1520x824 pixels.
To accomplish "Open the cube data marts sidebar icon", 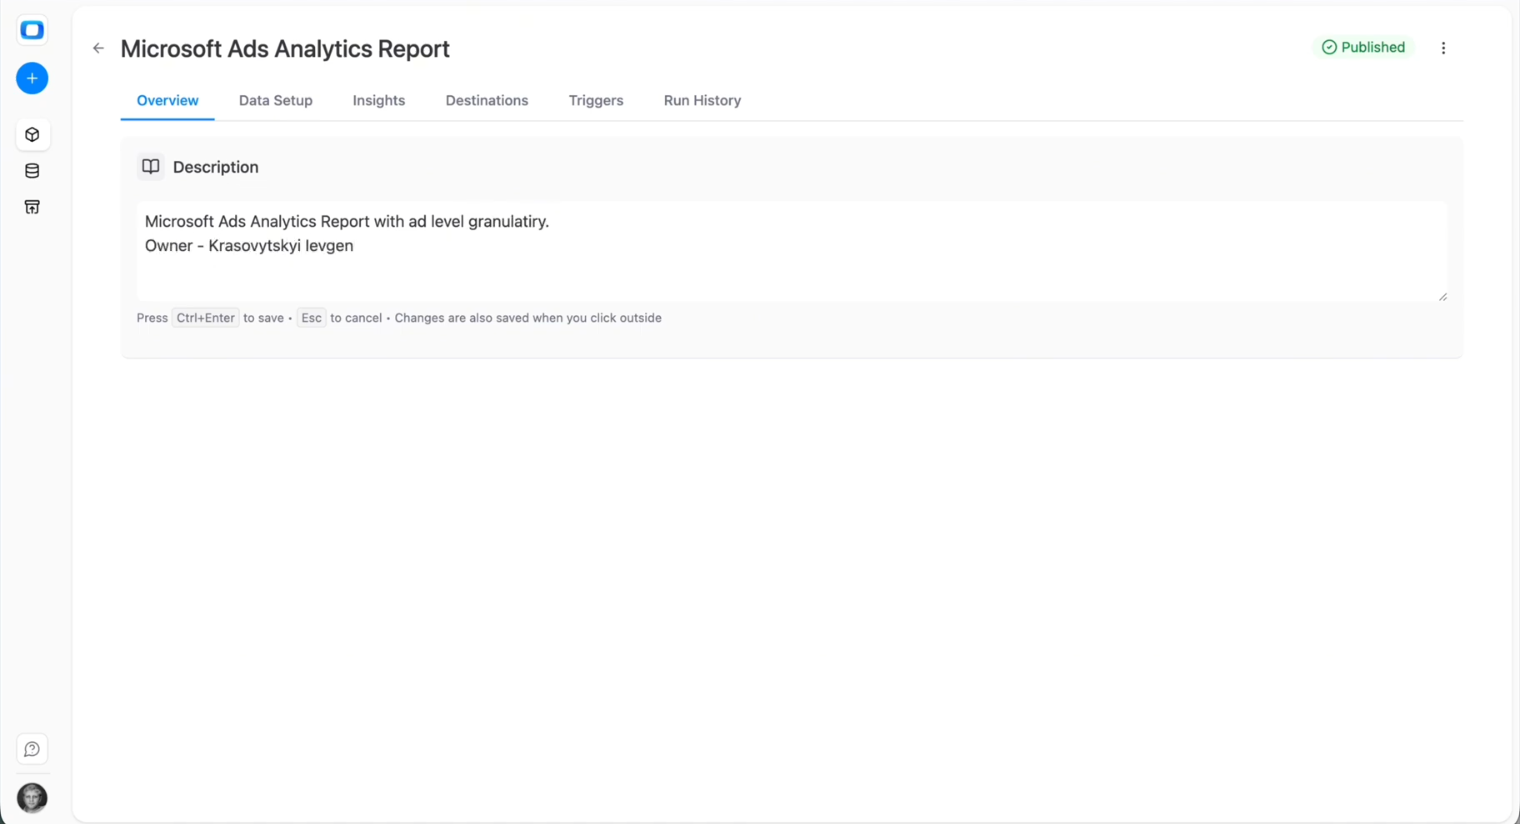I will [x=32, y=135].
